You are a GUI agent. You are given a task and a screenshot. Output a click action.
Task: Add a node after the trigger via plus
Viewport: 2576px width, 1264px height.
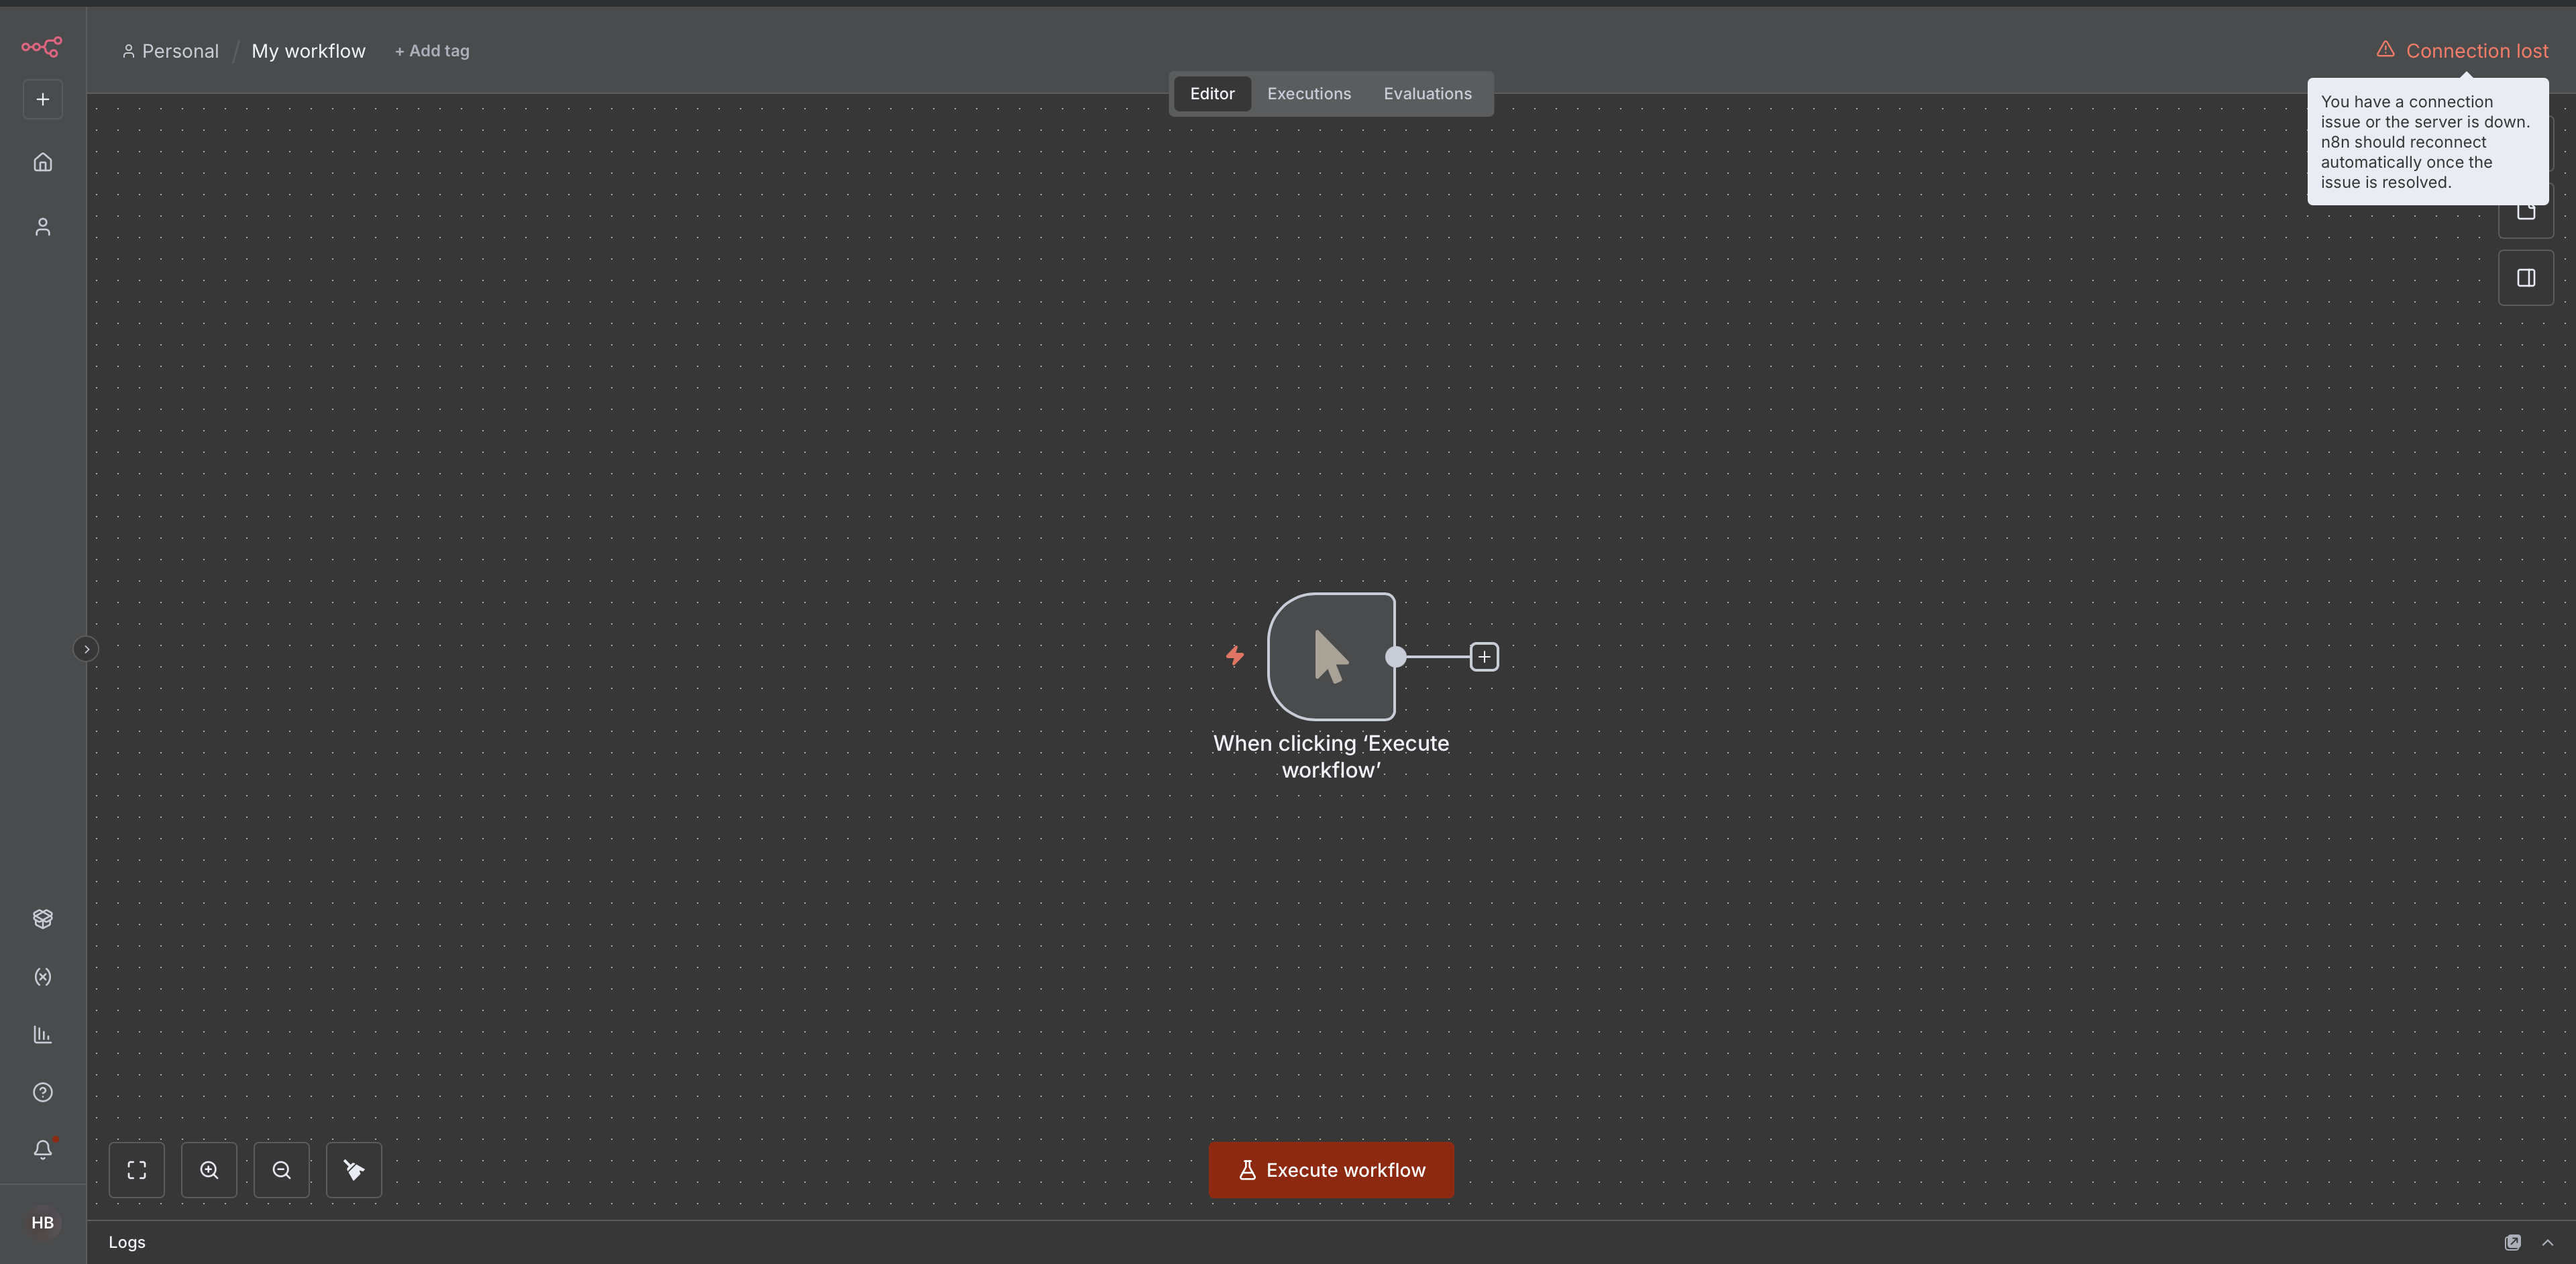(x=1483, y=657)
